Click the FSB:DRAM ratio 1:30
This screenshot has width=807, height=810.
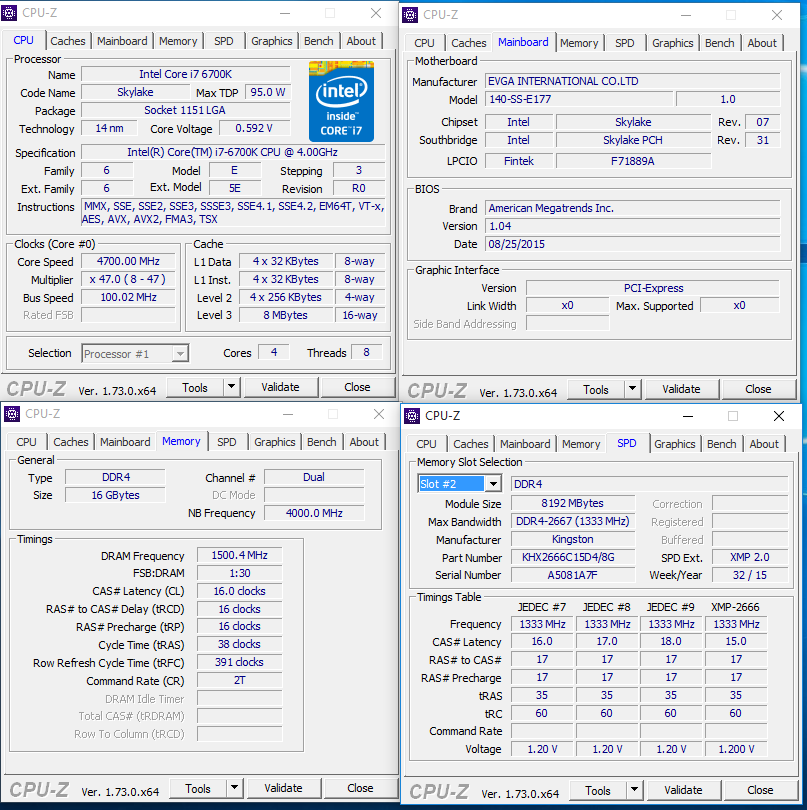point(240,573)
